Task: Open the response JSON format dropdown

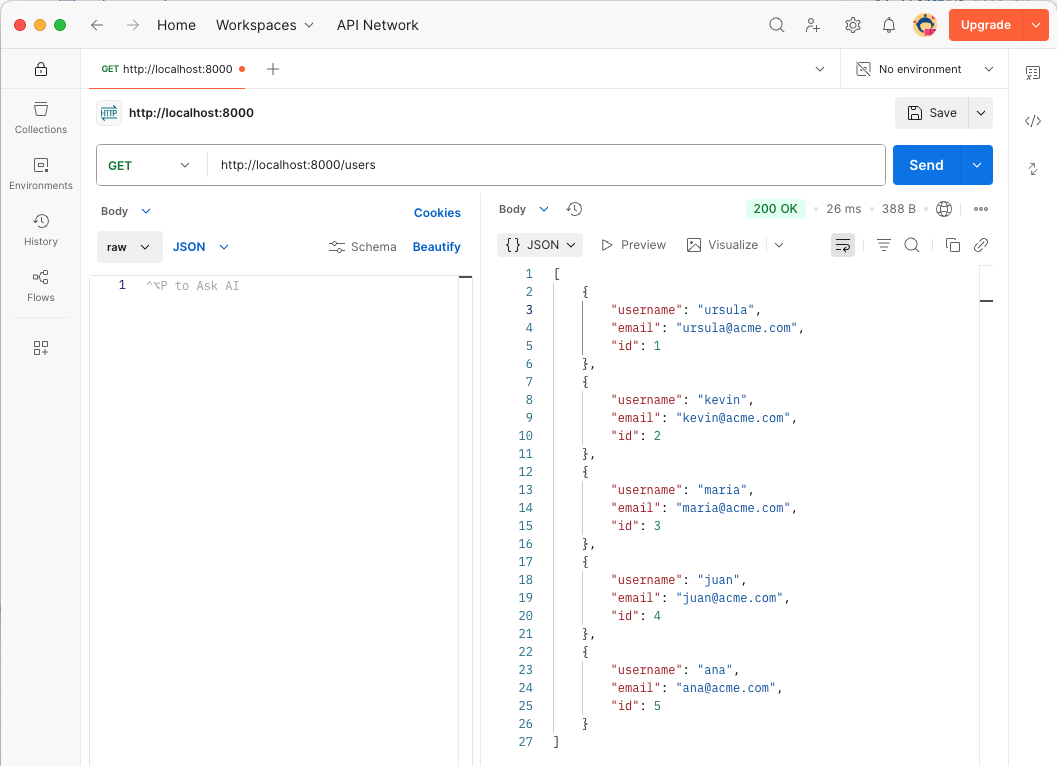Action: (540, 245)
